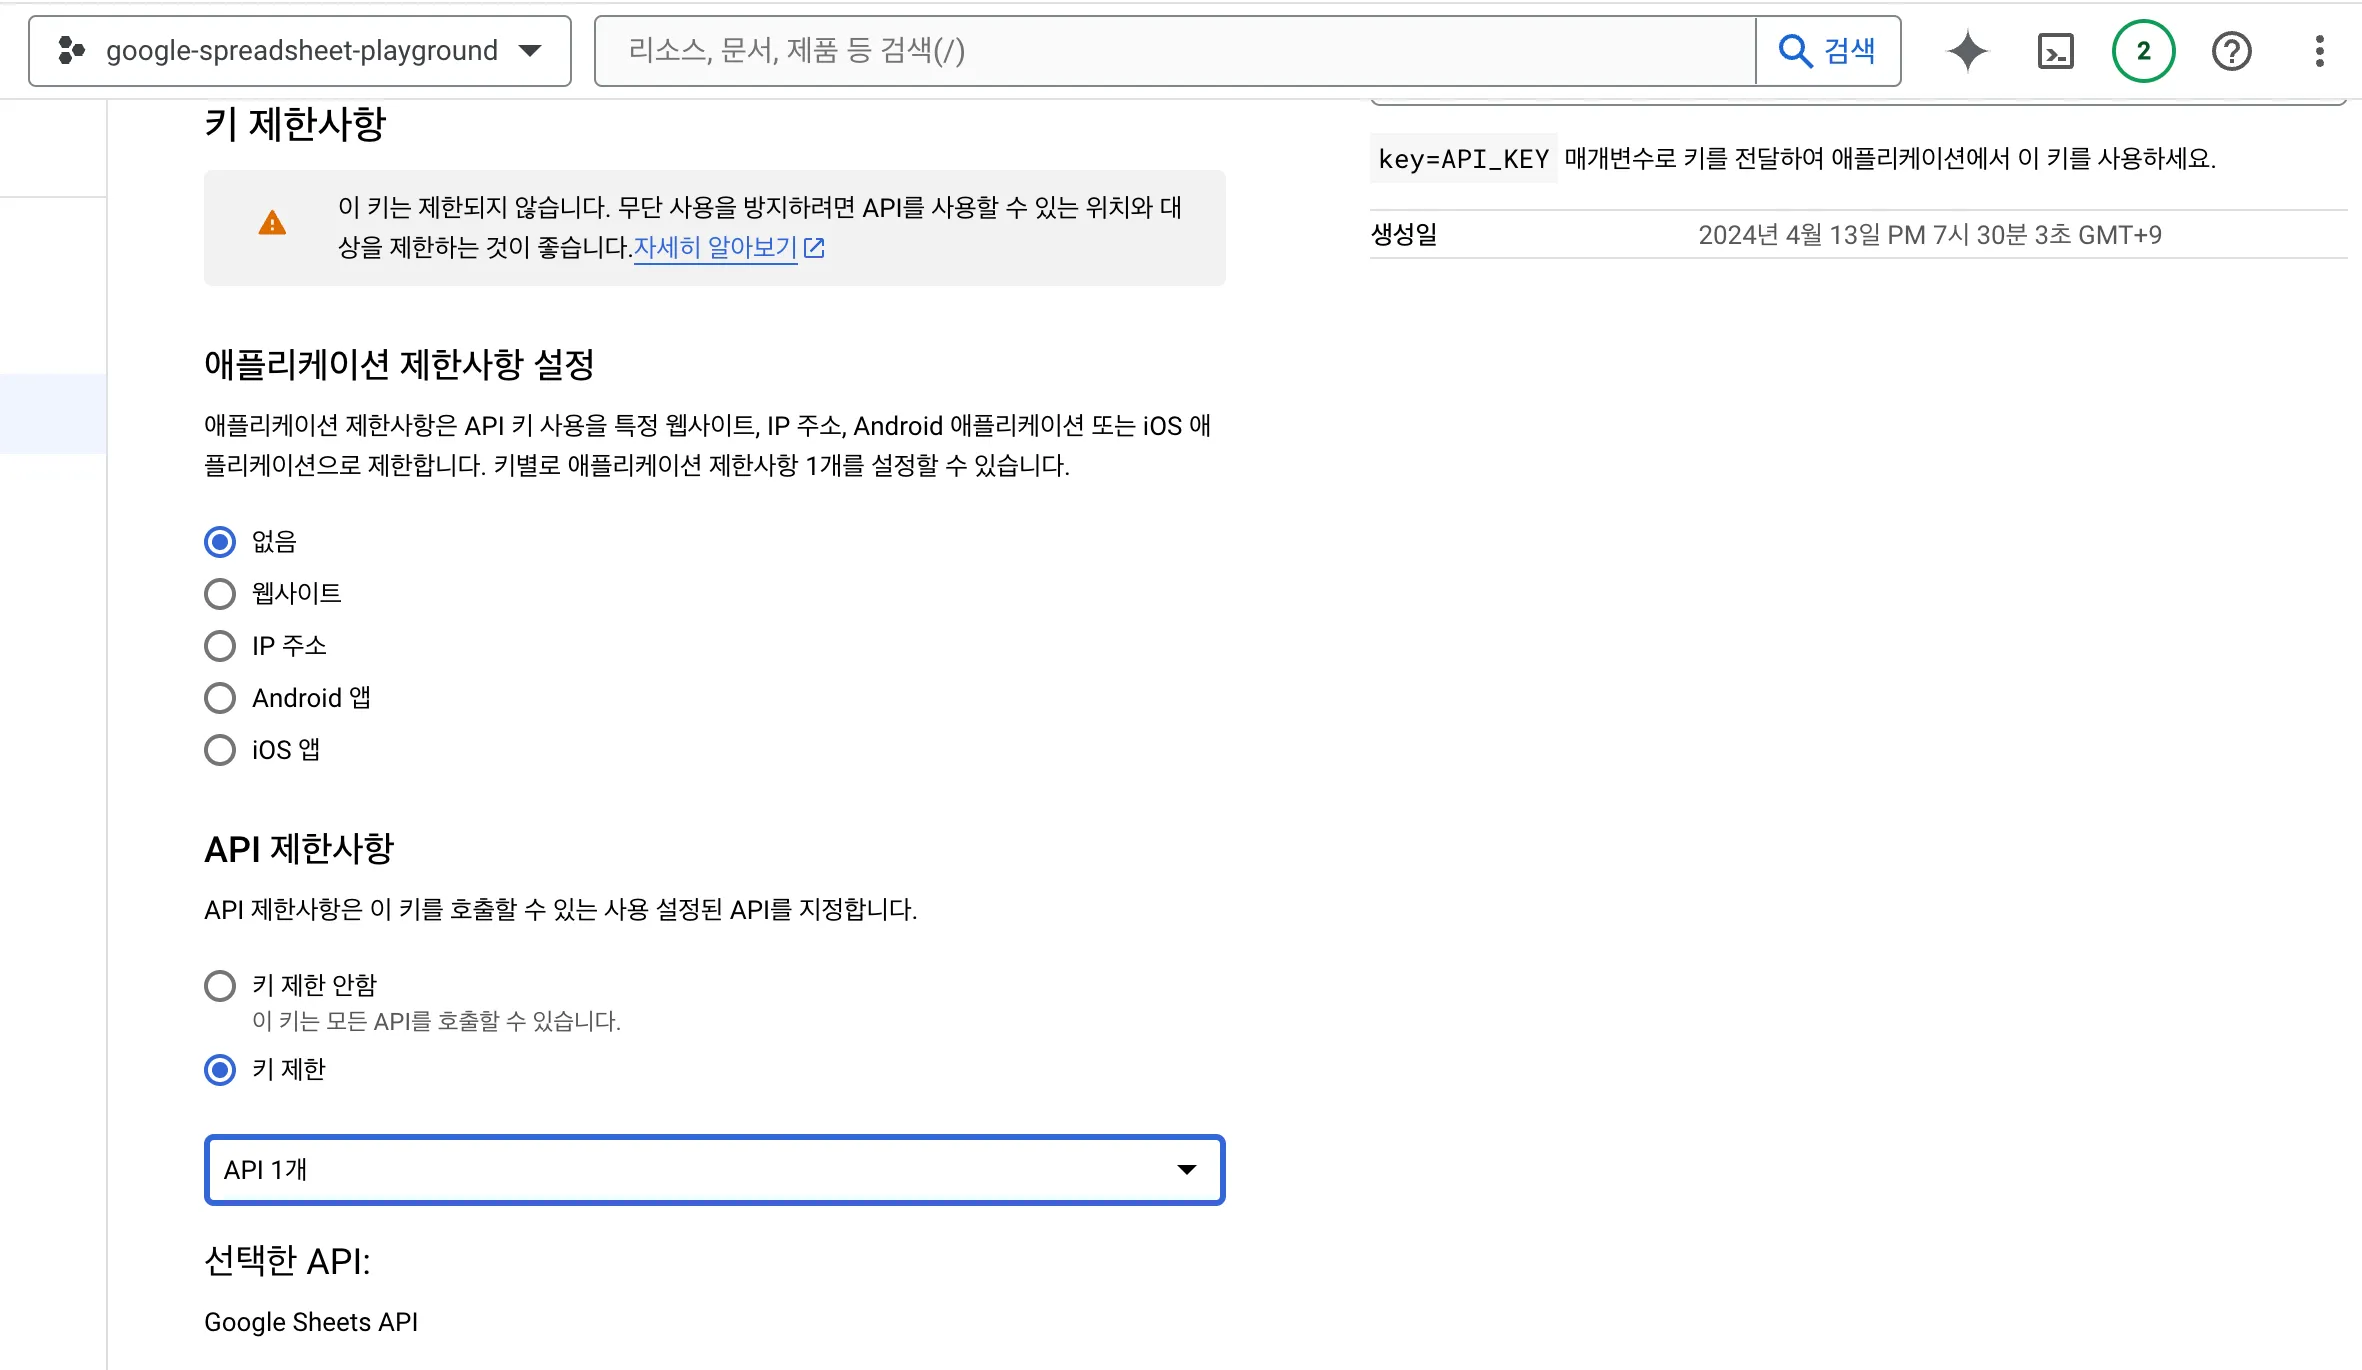Open the Gemini assistant sparkle icon
2362x1370 pixels.
coord(1966,51)
